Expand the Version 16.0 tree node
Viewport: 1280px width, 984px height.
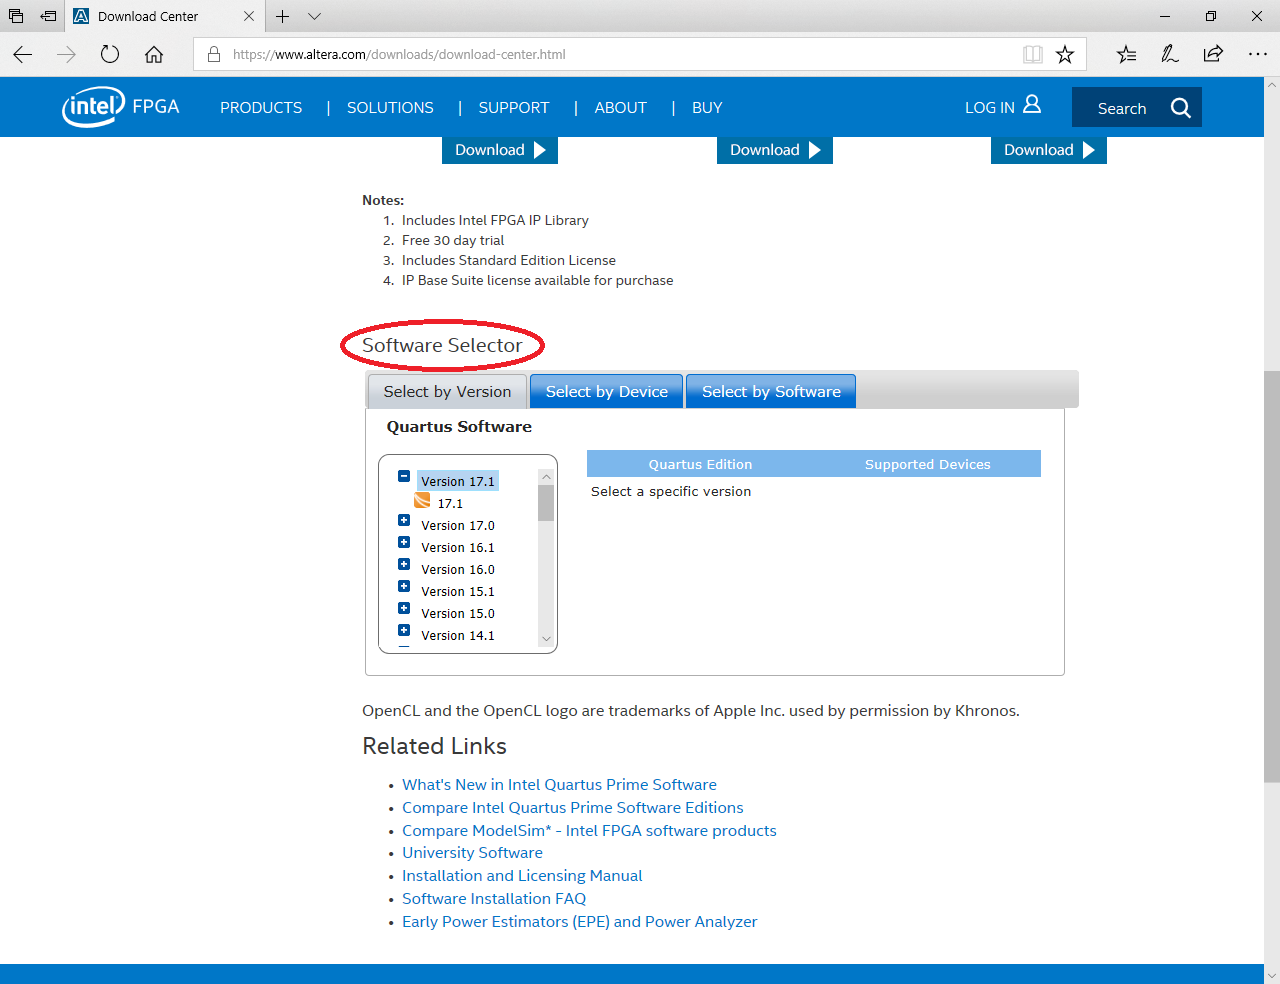[404, 564]
